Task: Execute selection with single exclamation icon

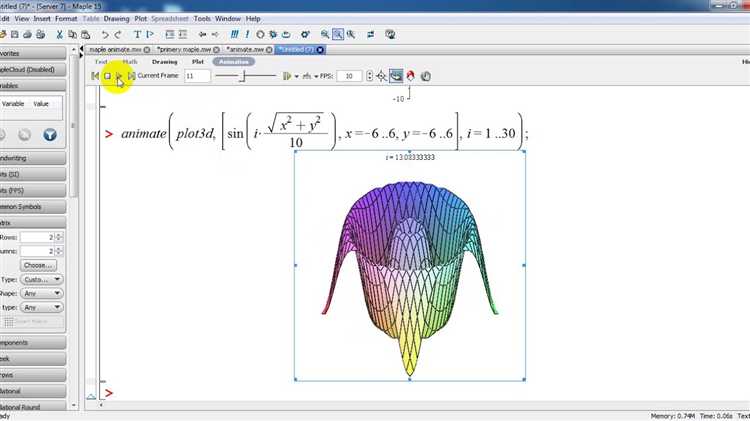Action: click(247, 34)
